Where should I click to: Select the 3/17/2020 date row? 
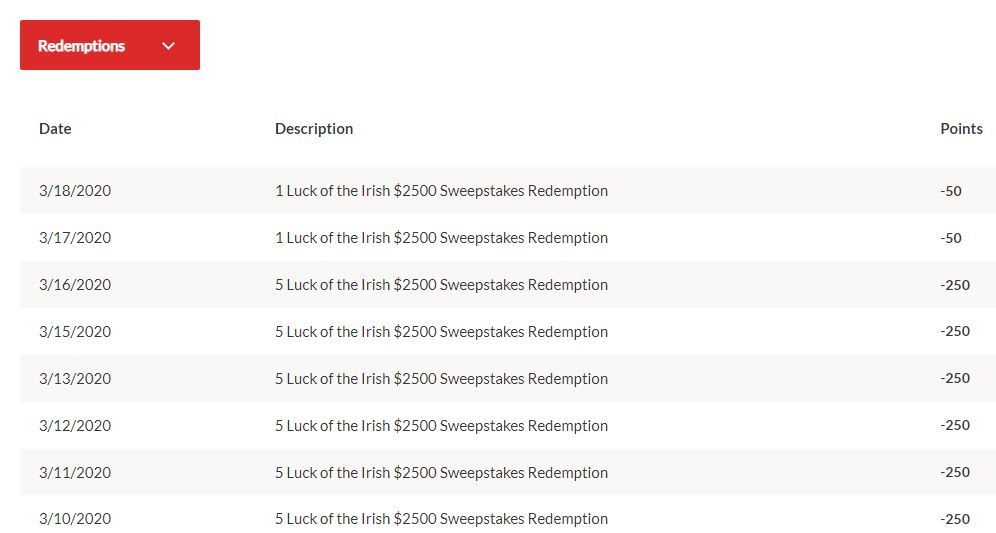tap(75, 238)
